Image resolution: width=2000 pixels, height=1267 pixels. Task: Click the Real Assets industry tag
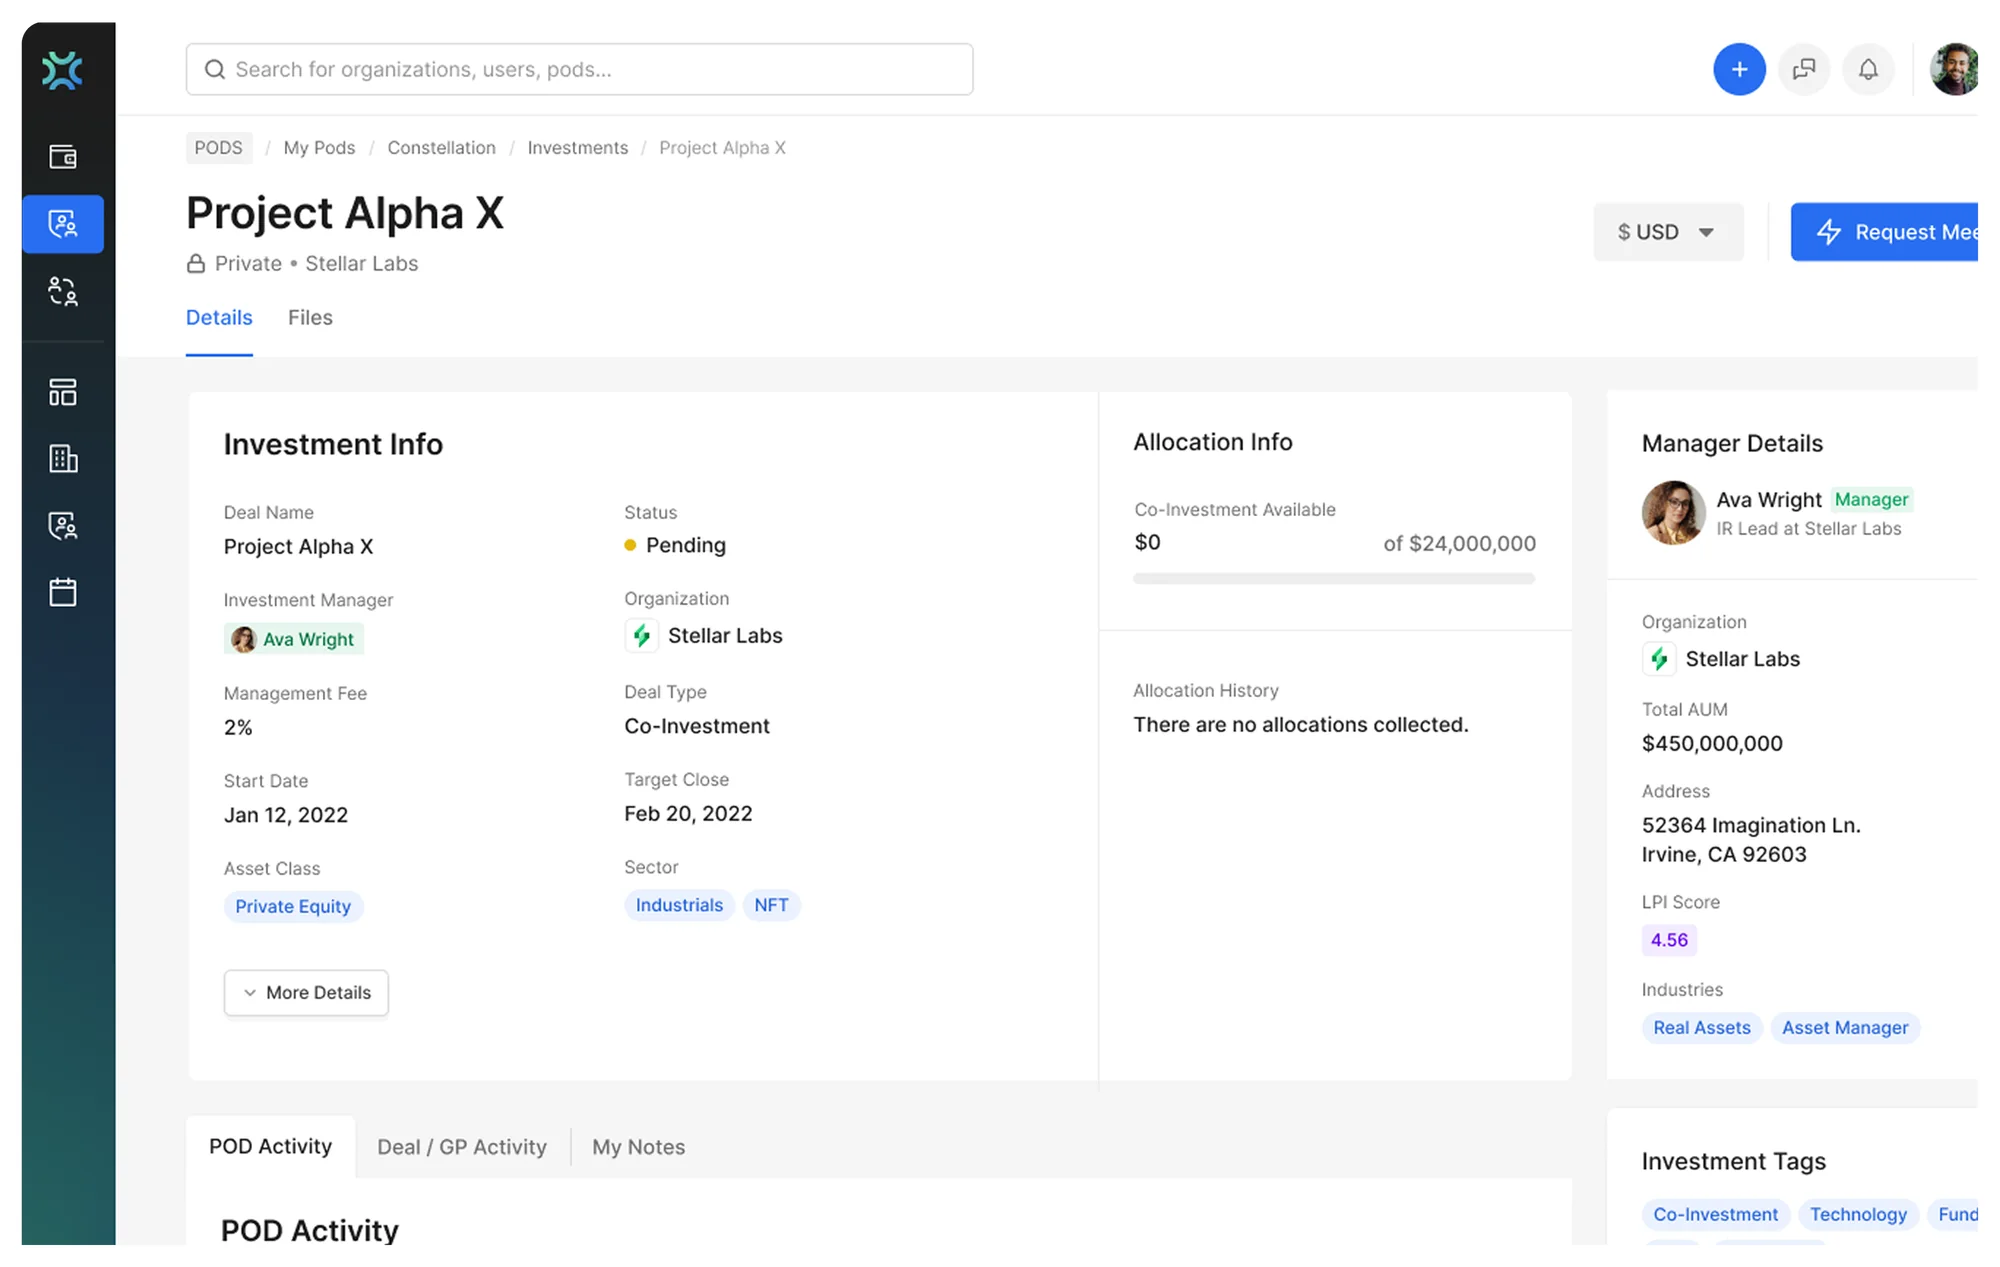pyautogui.click(x=1702, y=1028)
